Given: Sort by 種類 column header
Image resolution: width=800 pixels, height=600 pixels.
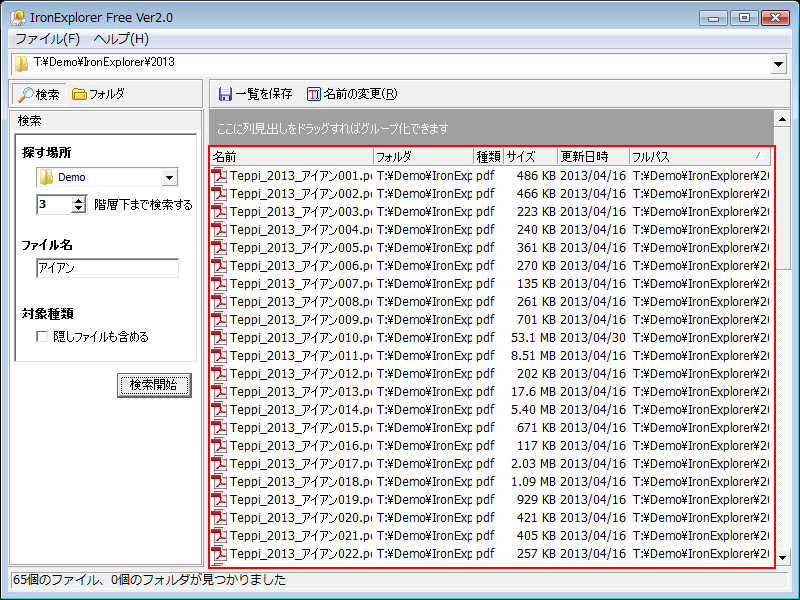Looking at the screenshot, I should pos(488,157).
